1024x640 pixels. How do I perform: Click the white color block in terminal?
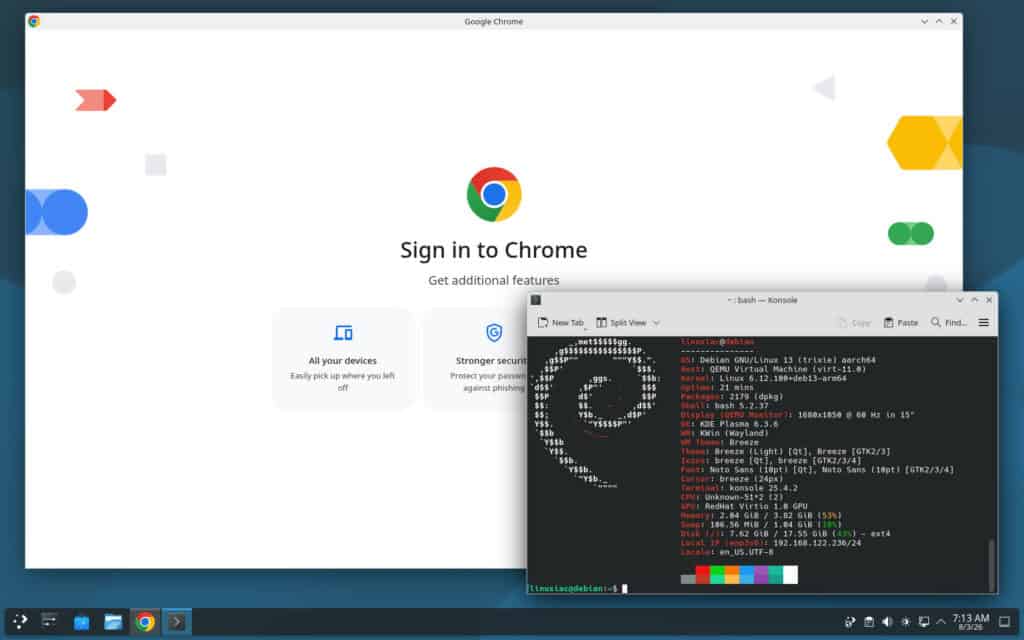coord(790,575)
